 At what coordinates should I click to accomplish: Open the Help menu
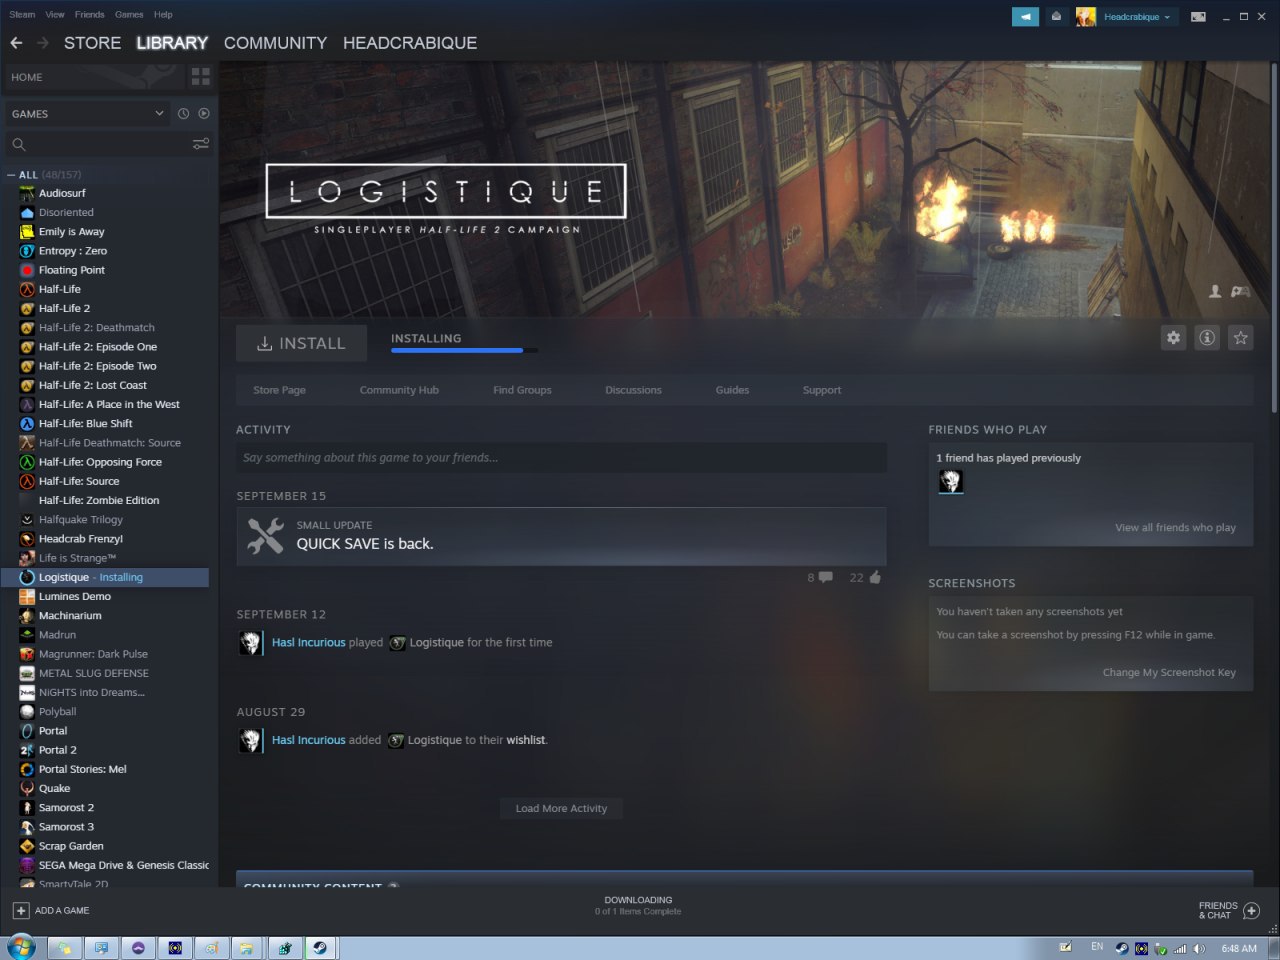(163, 15)
